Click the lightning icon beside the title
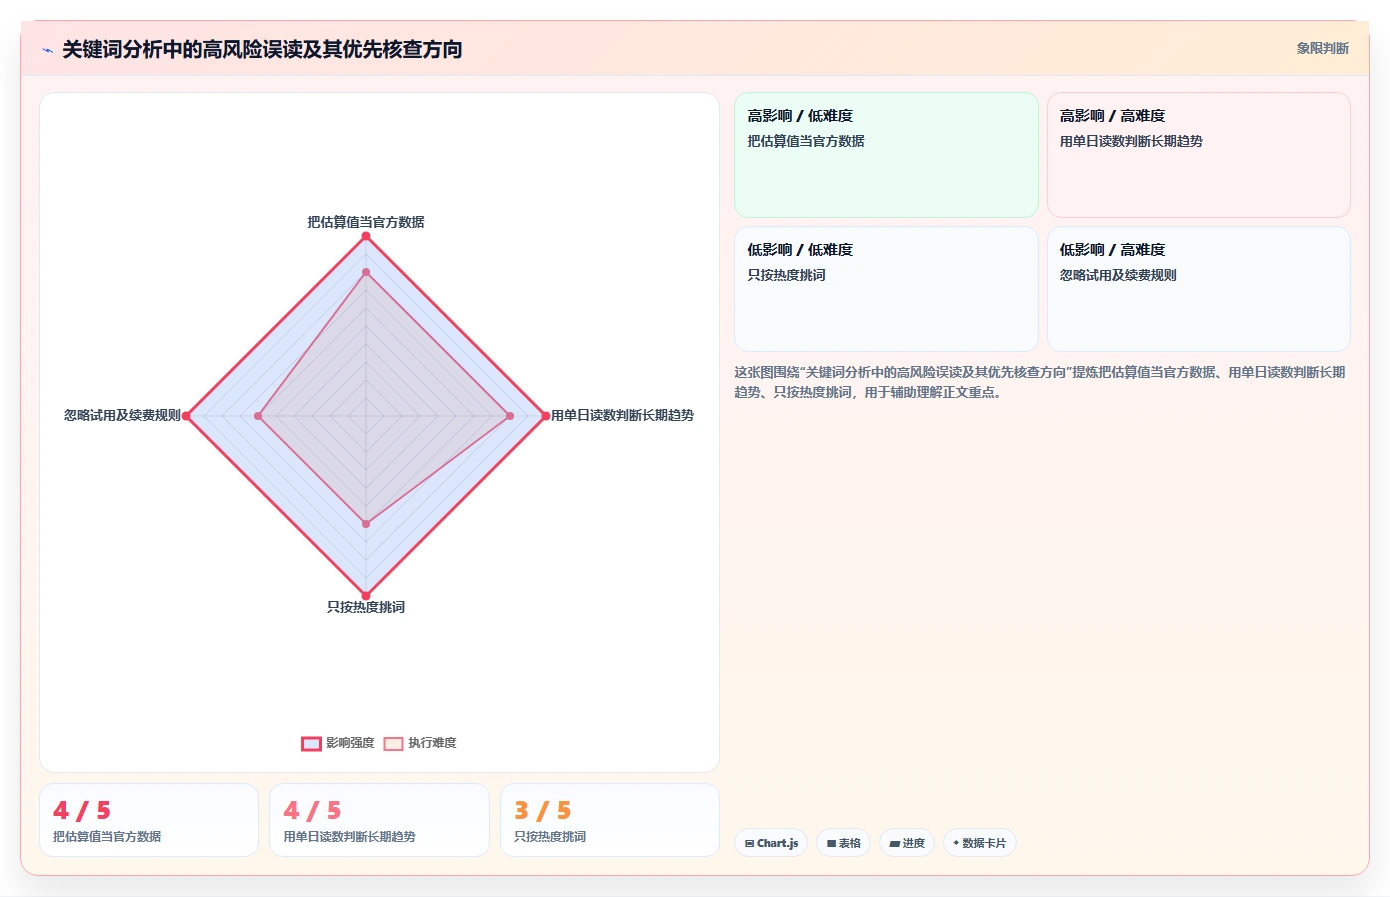 47,50
